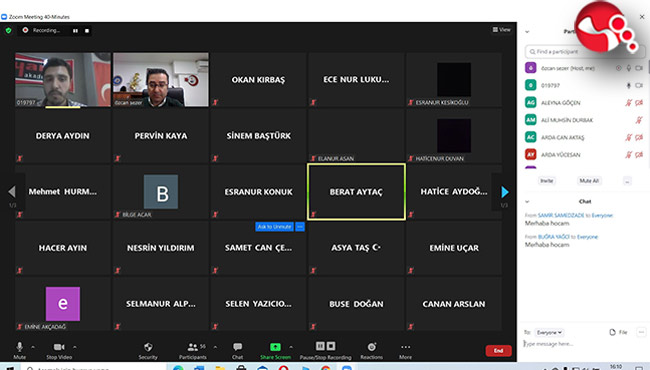Click EMİNE AKÇADAĞ purple avatar tile

[x=63, y=304]
